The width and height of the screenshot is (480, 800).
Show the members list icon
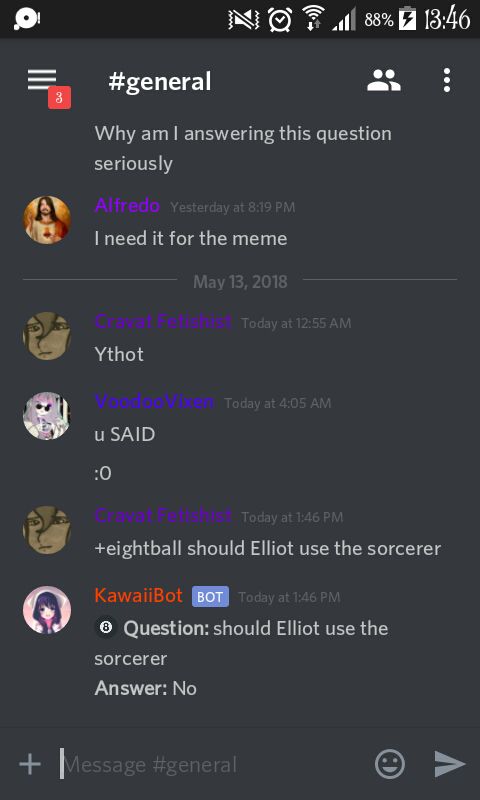pos(384,81)
